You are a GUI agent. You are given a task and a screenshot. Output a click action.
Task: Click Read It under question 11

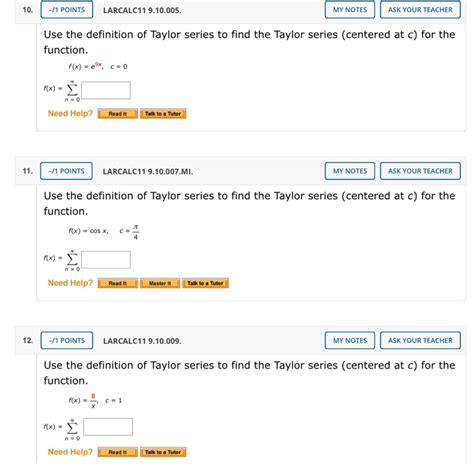[118, 283]
